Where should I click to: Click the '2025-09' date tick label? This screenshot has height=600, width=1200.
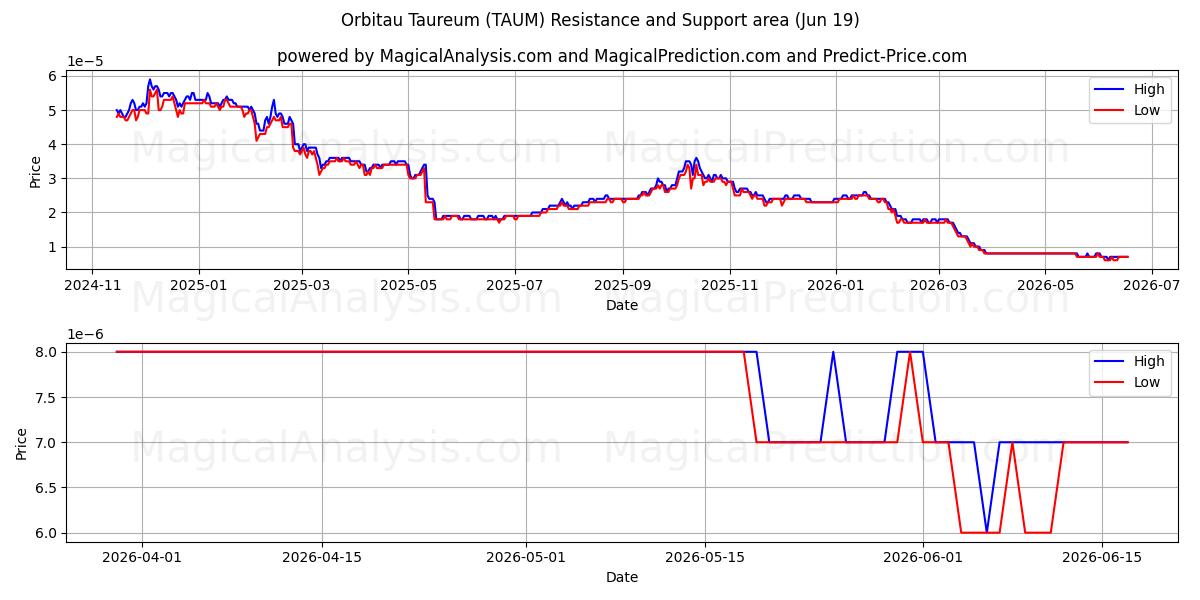click(x=622, y=287)
